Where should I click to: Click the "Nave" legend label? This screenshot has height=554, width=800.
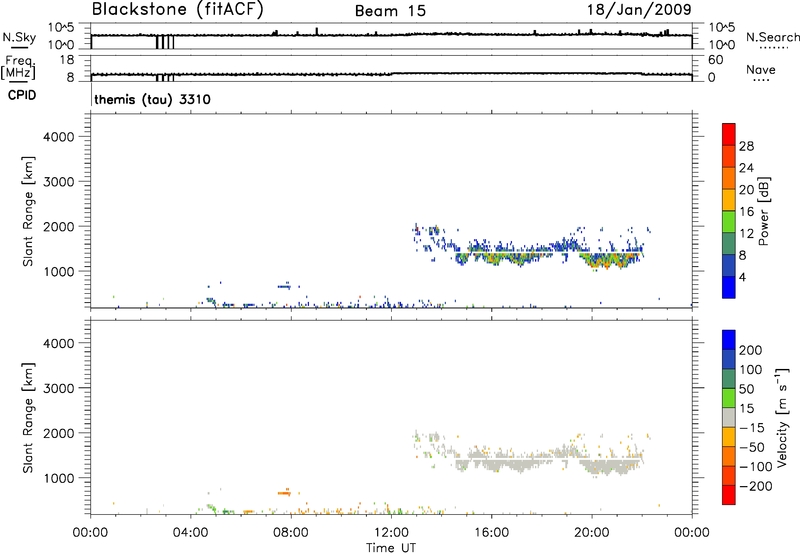(x=761, y=69)
